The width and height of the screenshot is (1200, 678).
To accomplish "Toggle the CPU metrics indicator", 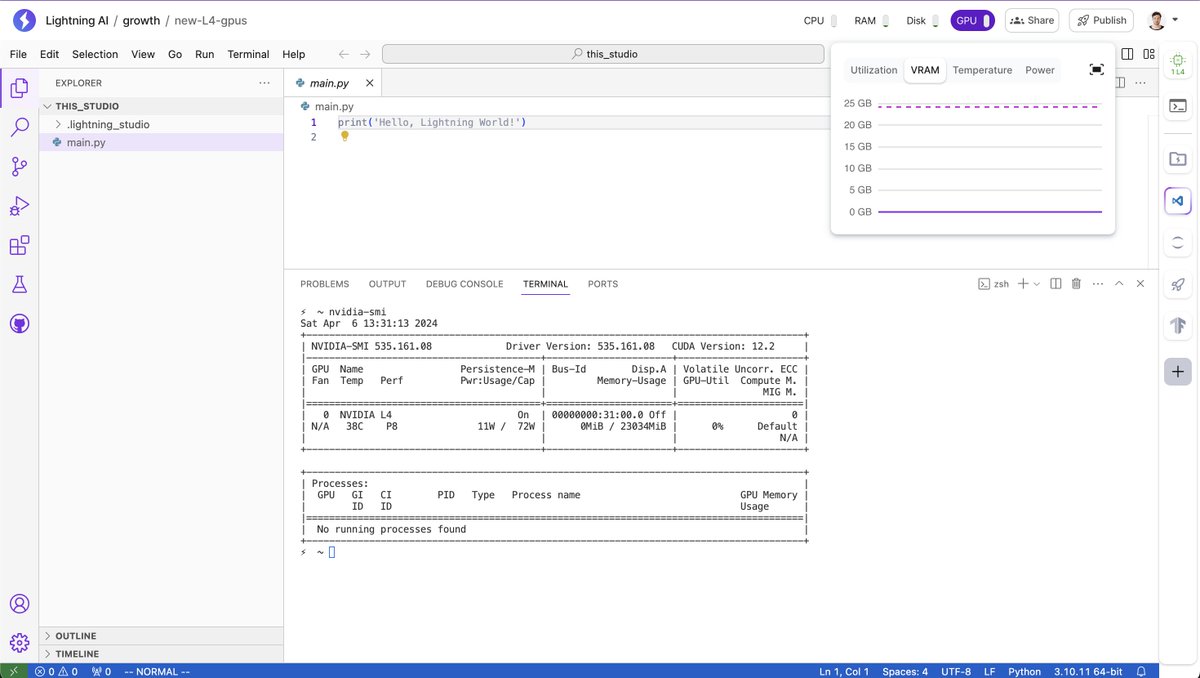I will click(818, 20).
